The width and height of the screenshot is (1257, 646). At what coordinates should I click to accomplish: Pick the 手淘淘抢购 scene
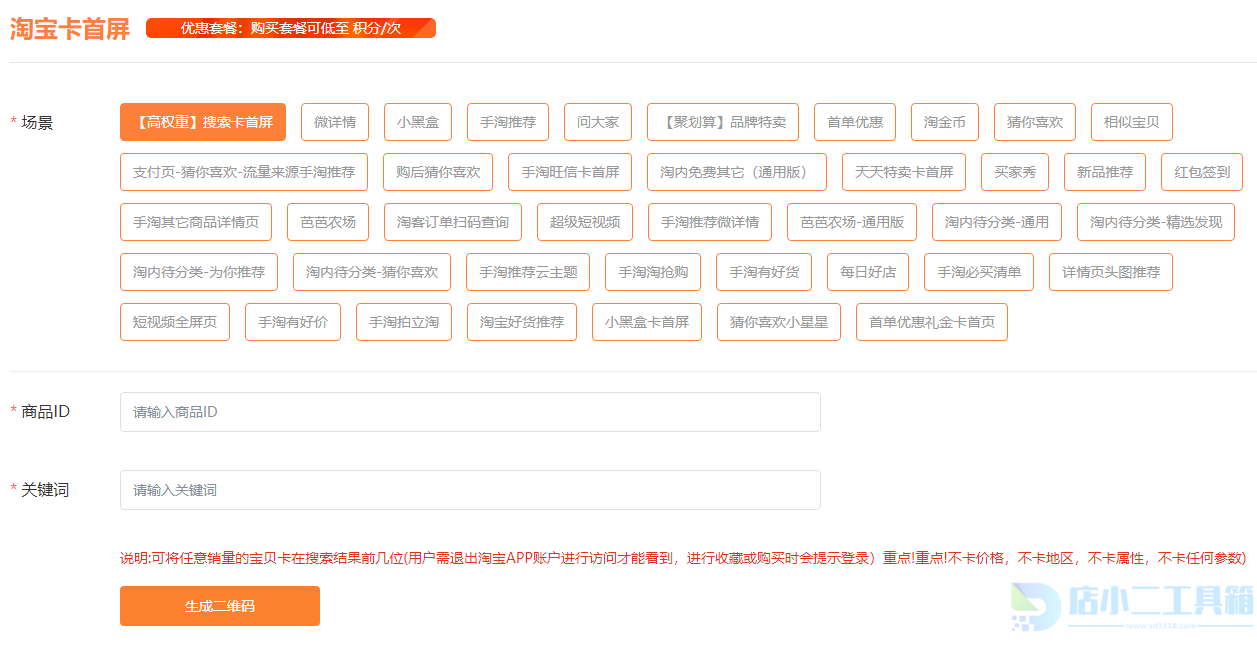click(x=653, y=272)
